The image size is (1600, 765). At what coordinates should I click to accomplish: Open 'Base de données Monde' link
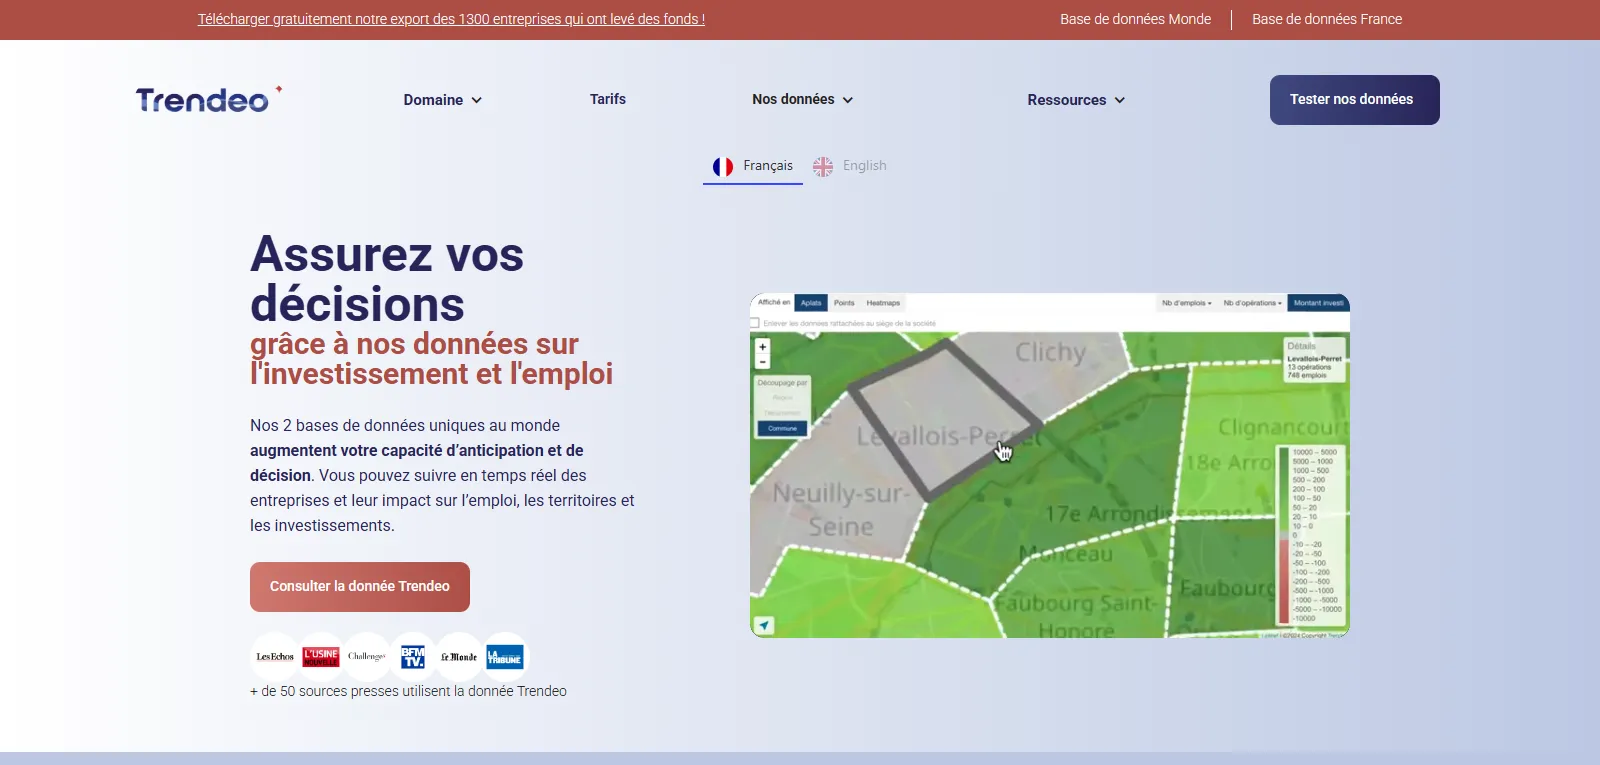pos(1135,19)
